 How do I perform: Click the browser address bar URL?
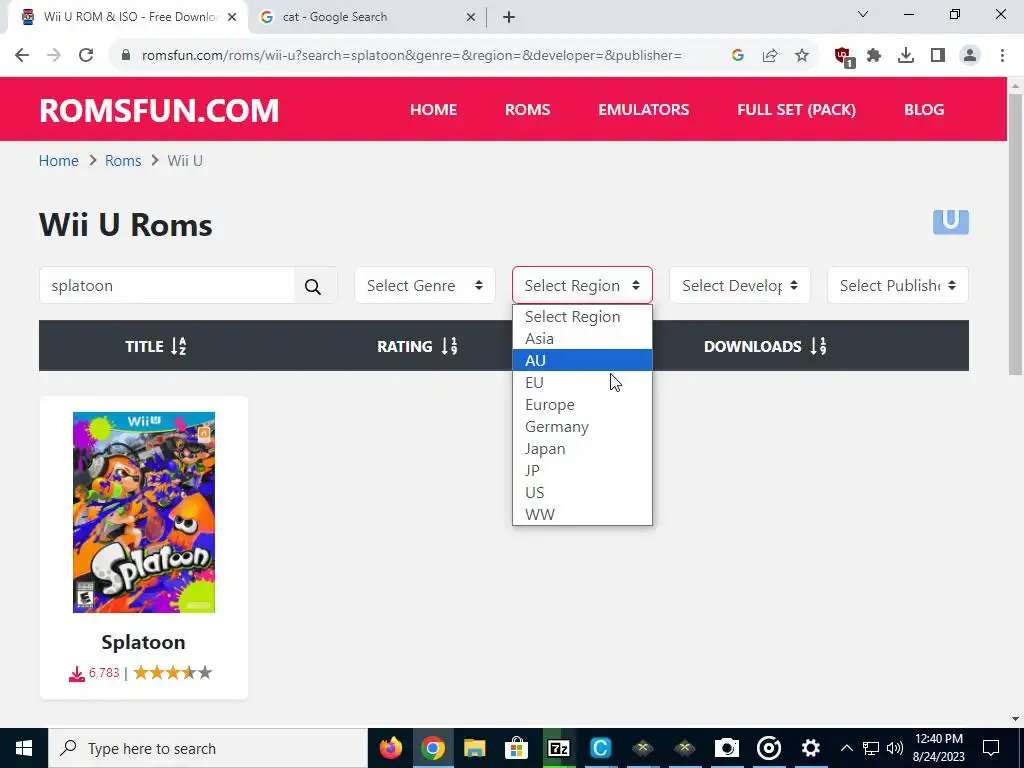click(x=411, y=56)
